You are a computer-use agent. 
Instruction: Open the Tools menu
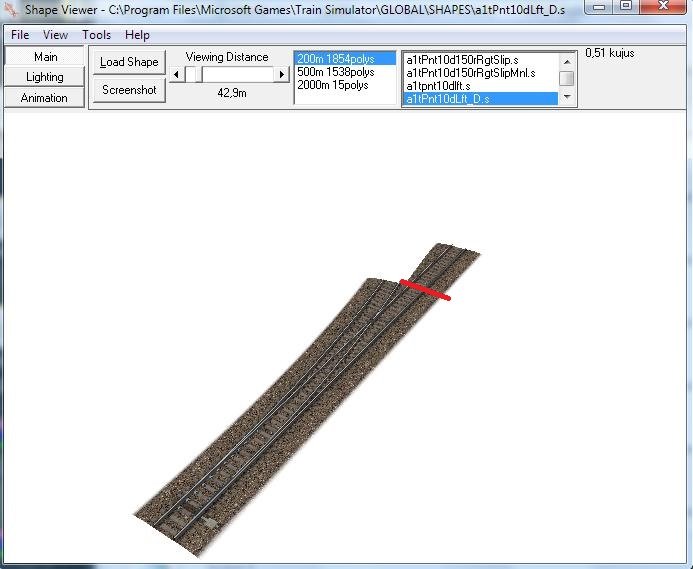click(x=97, y=35)
